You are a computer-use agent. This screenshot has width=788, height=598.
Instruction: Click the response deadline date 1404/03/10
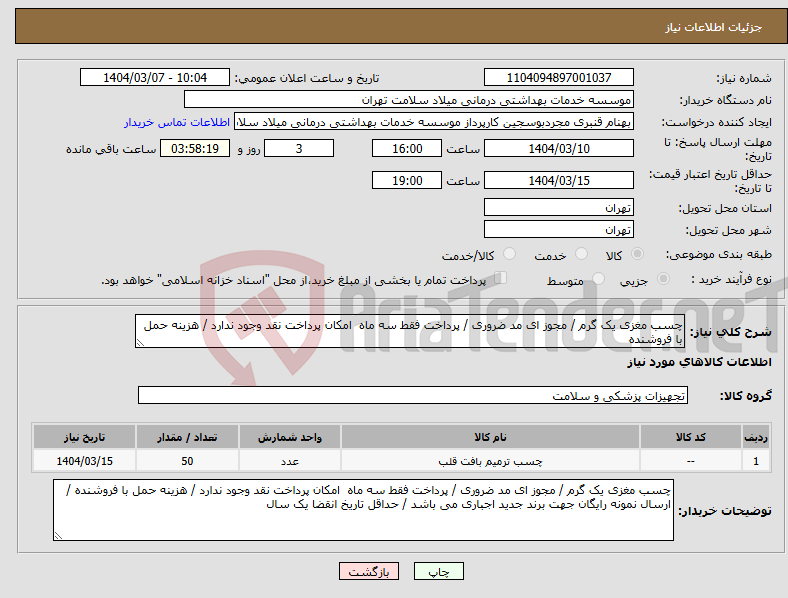pos(558,149)
